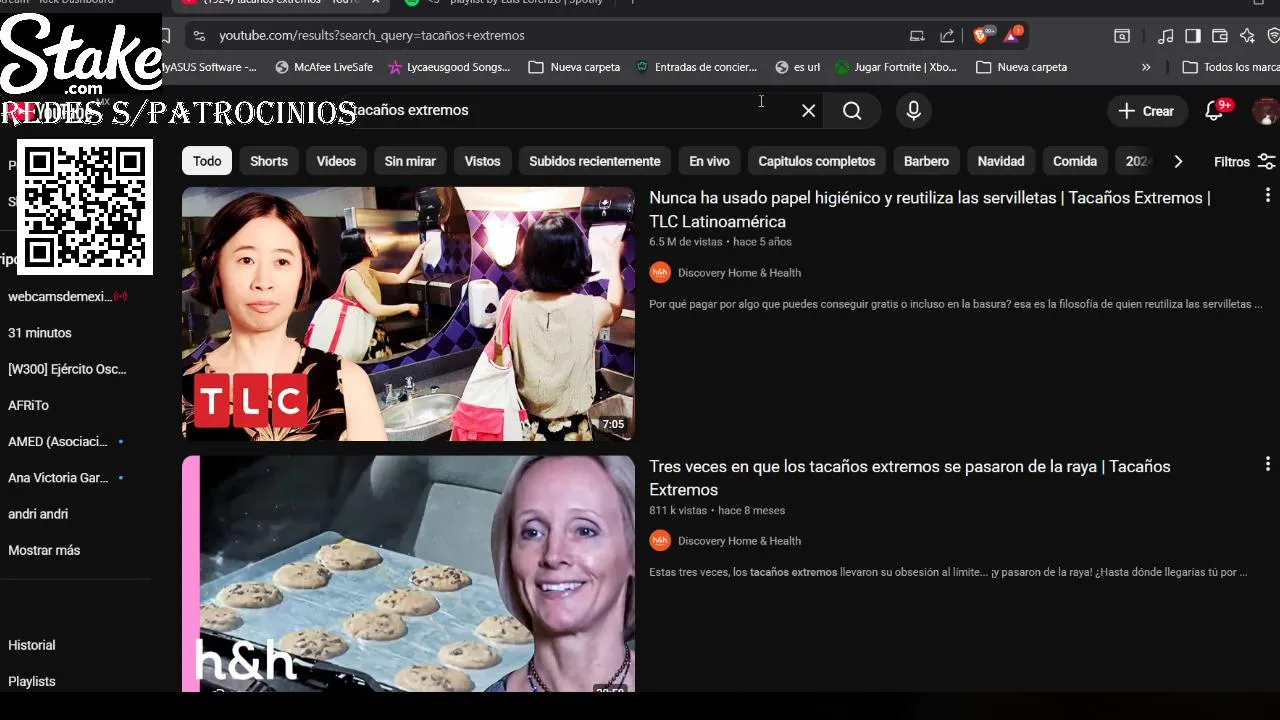Image resolution: width=1280 pixels, height=720 pixels.
Task: Open the MyASUS Software bookmark
Action: click(211, 67)
